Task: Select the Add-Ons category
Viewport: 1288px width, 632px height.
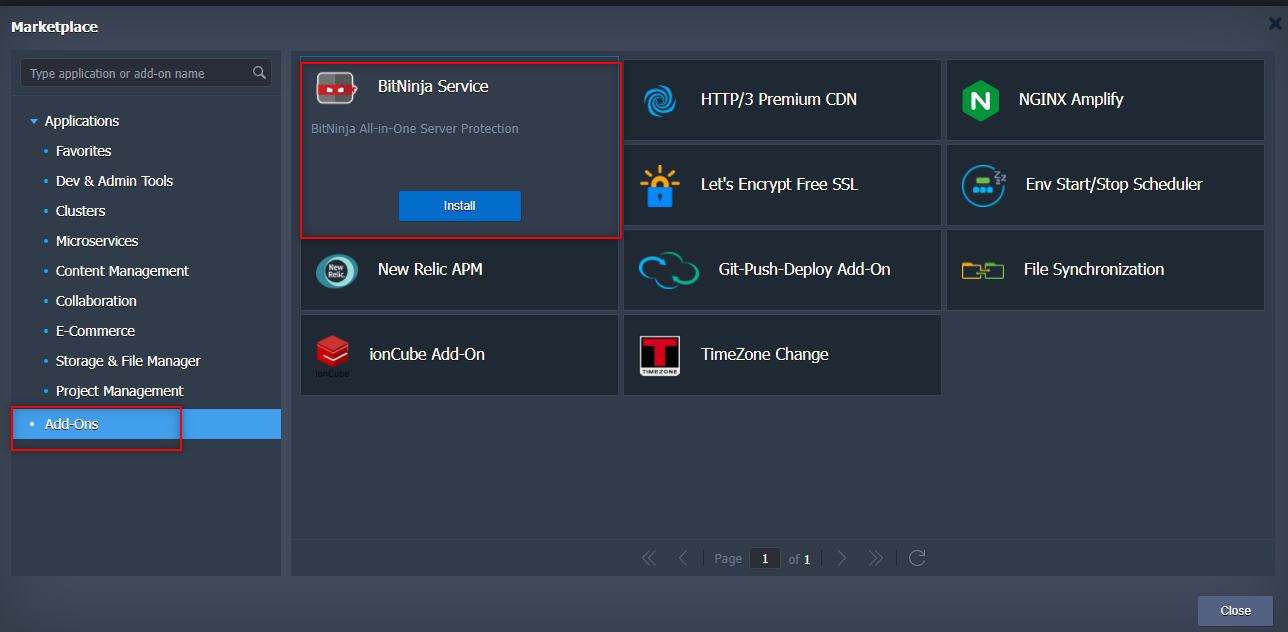Action: [x=146, y=424]
